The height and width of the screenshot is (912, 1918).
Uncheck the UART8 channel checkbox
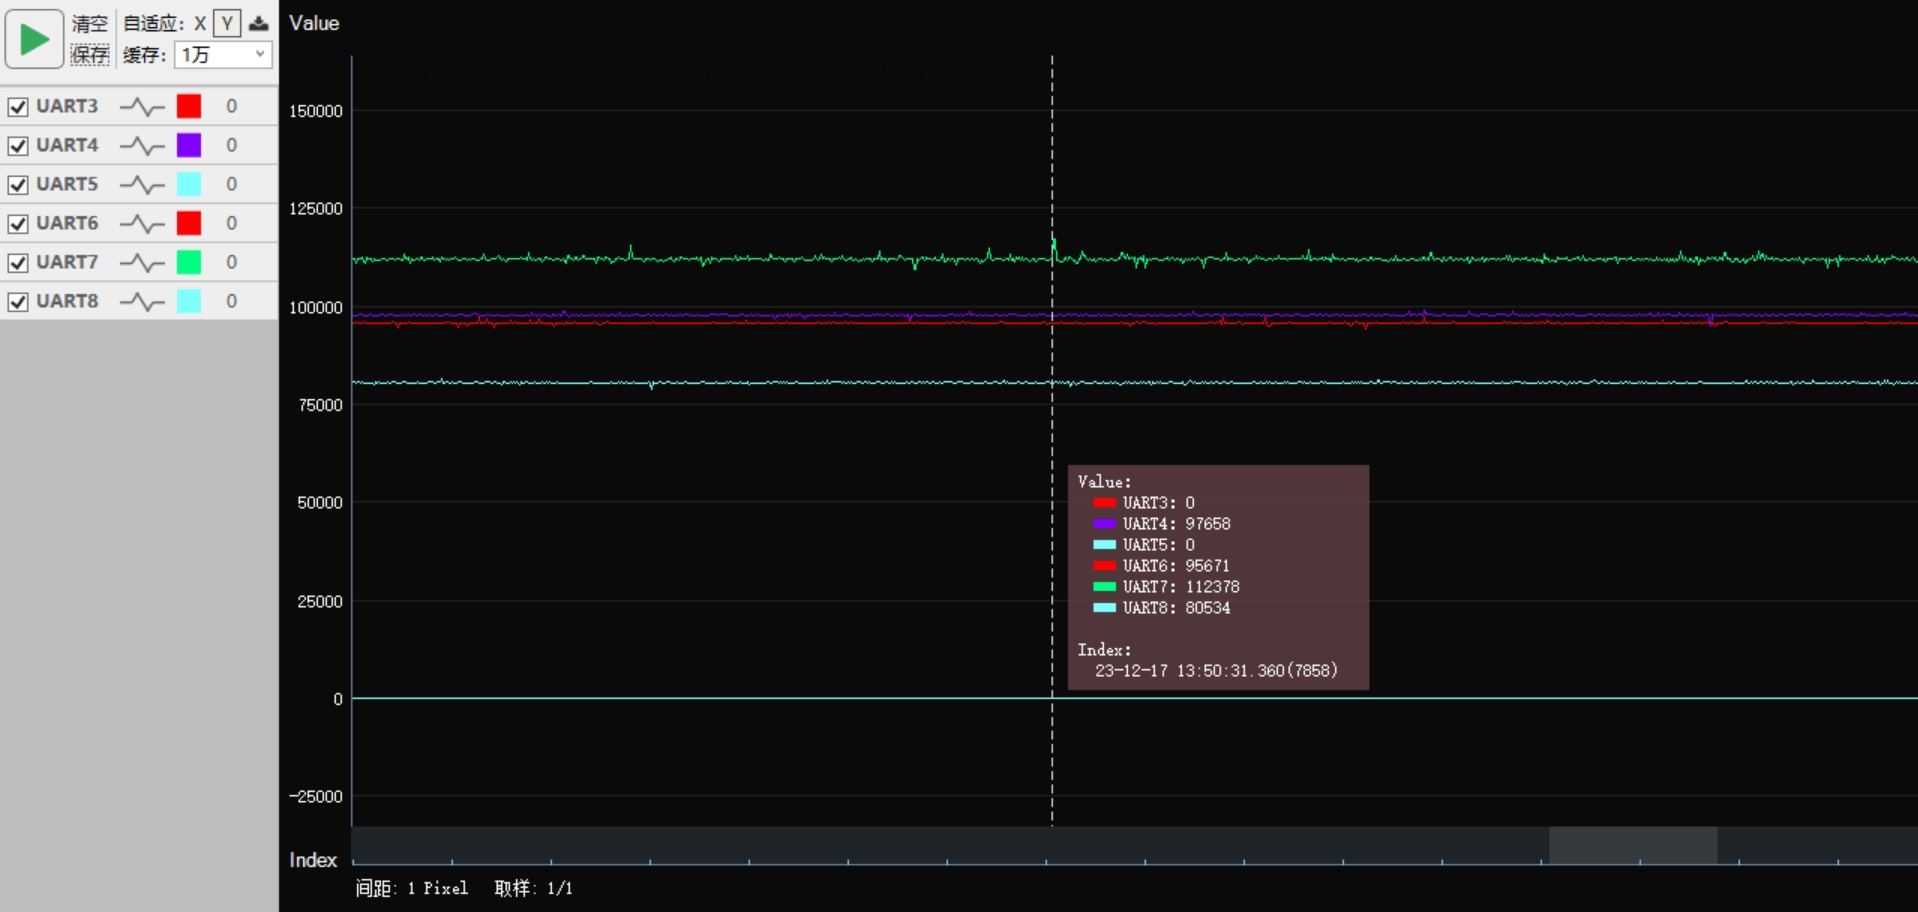[x=18, y=301]
